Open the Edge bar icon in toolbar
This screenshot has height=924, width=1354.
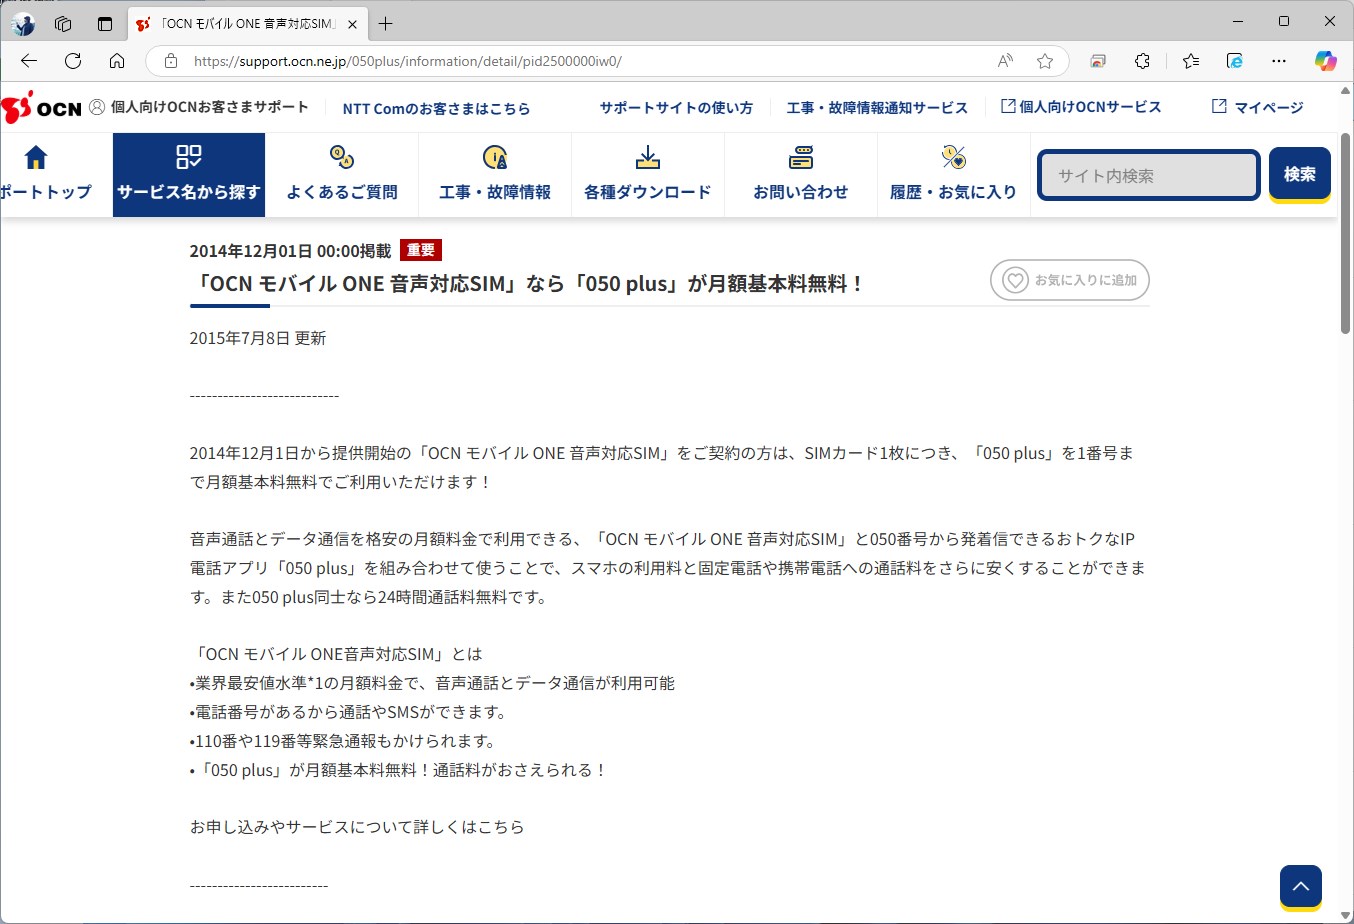[1235, 61]
